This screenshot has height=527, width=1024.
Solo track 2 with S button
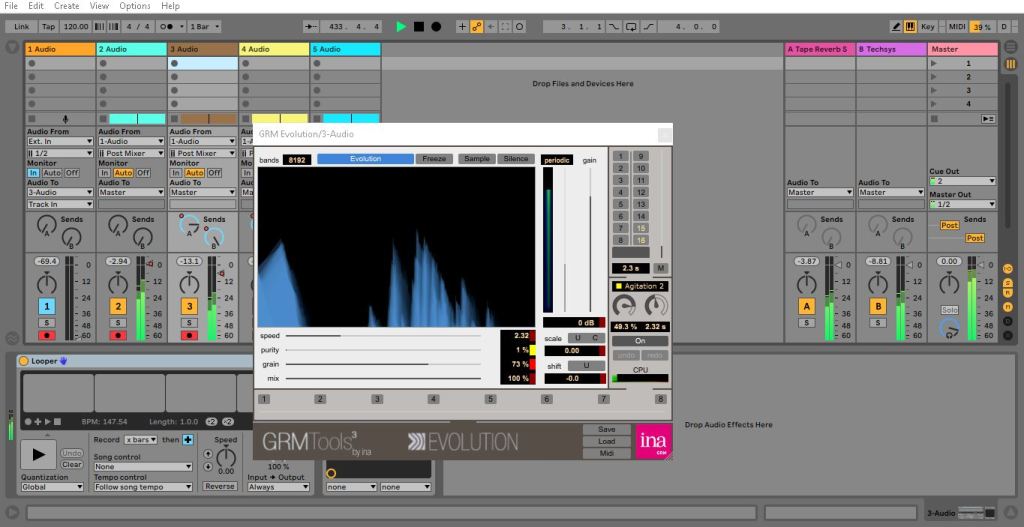pyautogui.click(x=118, y=322)
